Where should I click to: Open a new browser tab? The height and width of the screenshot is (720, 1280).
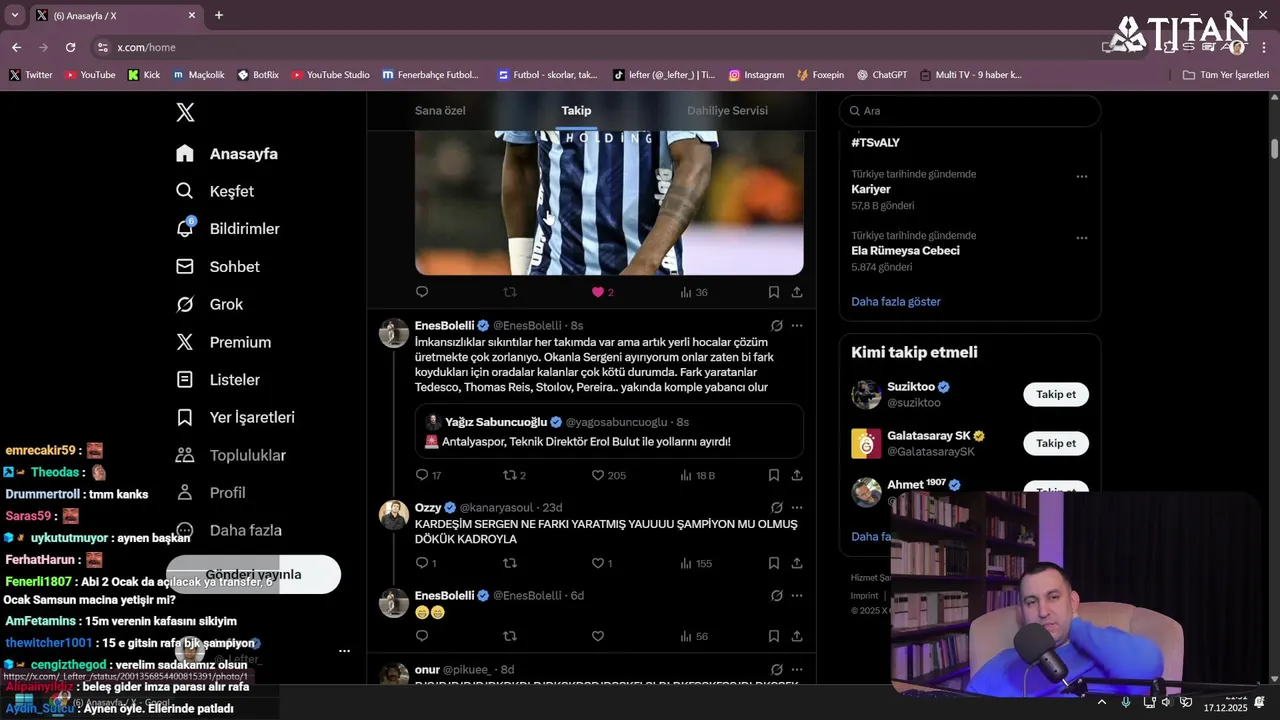(x=219, y=15)
